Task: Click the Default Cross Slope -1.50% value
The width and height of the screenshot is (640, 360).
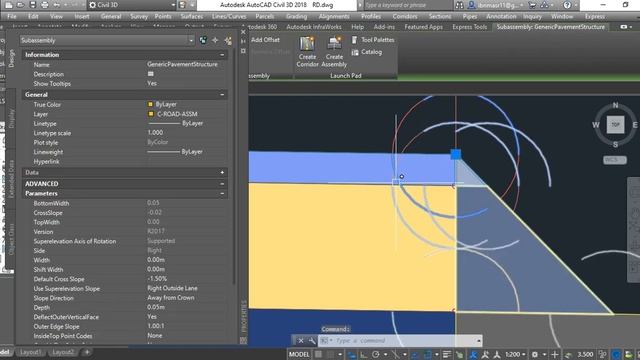Action: [x=157, y=279]
